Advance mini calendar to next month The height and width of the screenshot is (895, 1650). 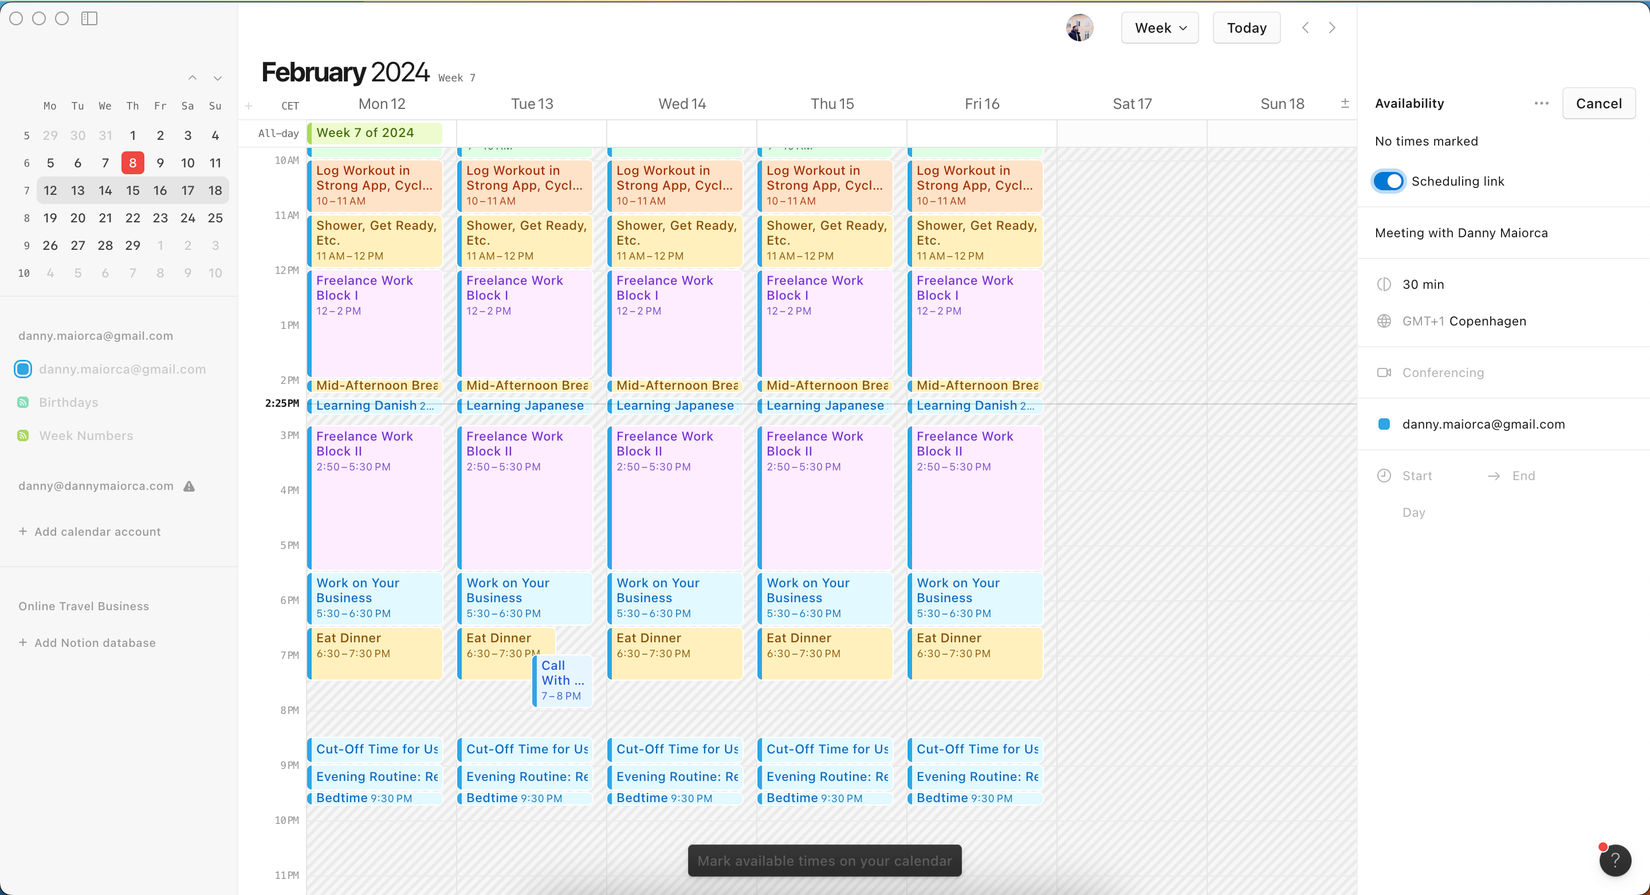click(217, 78)
